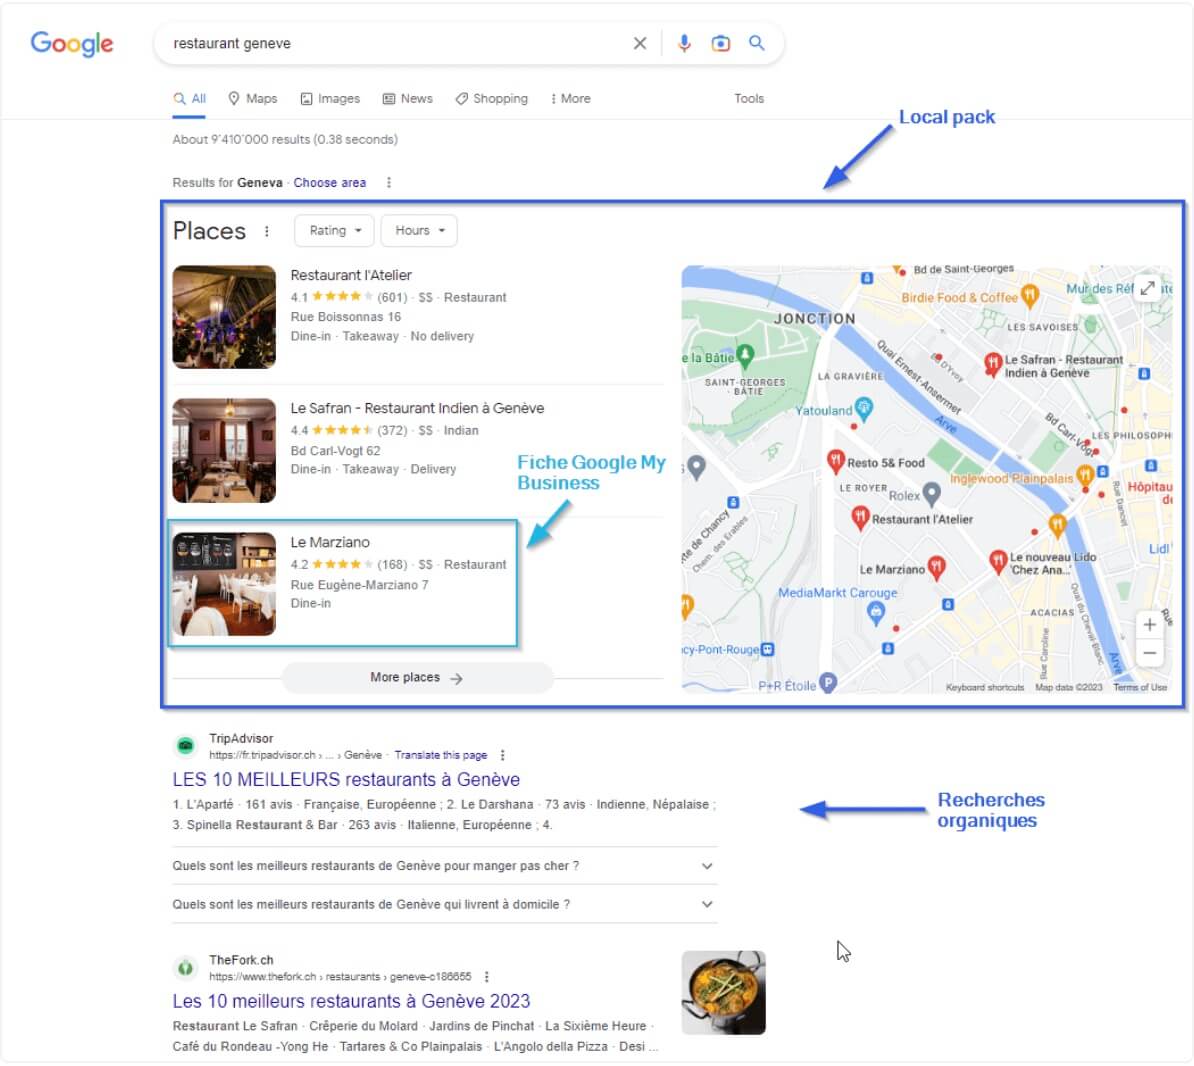Open the Shopping tab
1194x1066 pixels.
coord(491,99)
